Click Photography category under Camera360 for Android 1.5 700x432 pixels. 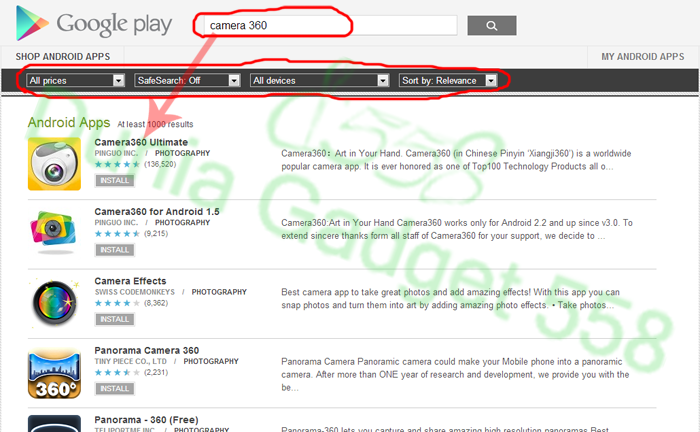pyautogui.click(x=182, y=223)
